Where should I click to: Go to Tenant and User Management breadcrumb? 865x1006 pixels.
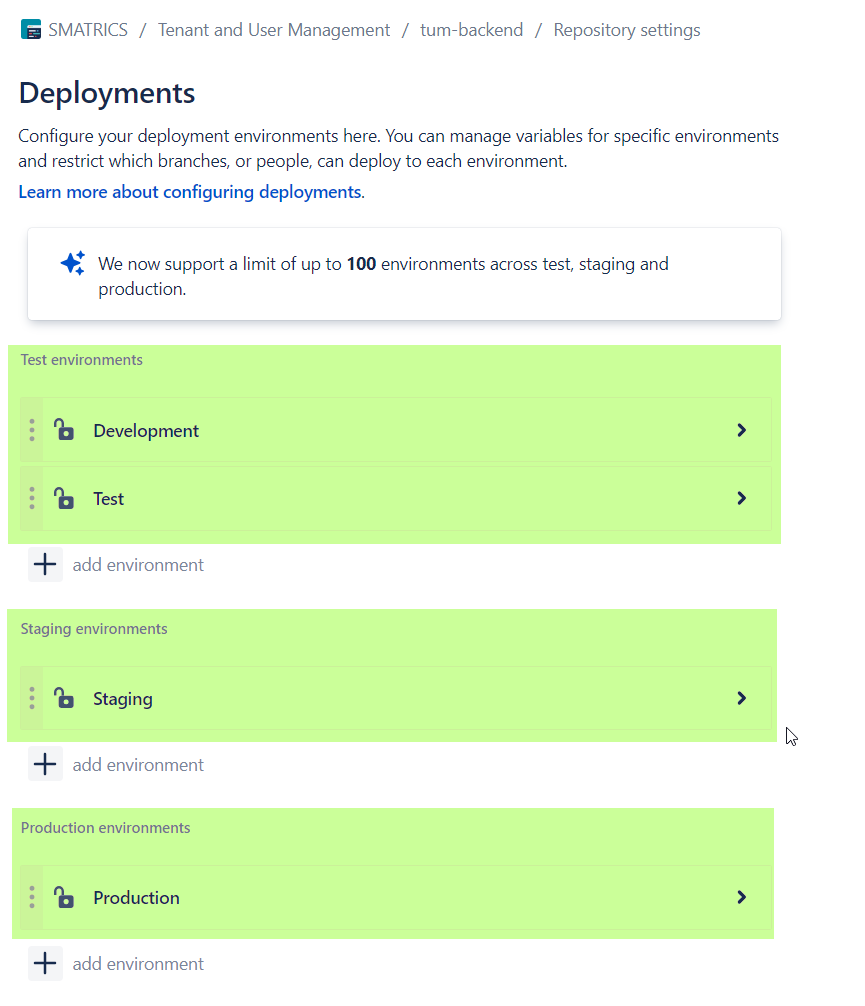[274, 30]
